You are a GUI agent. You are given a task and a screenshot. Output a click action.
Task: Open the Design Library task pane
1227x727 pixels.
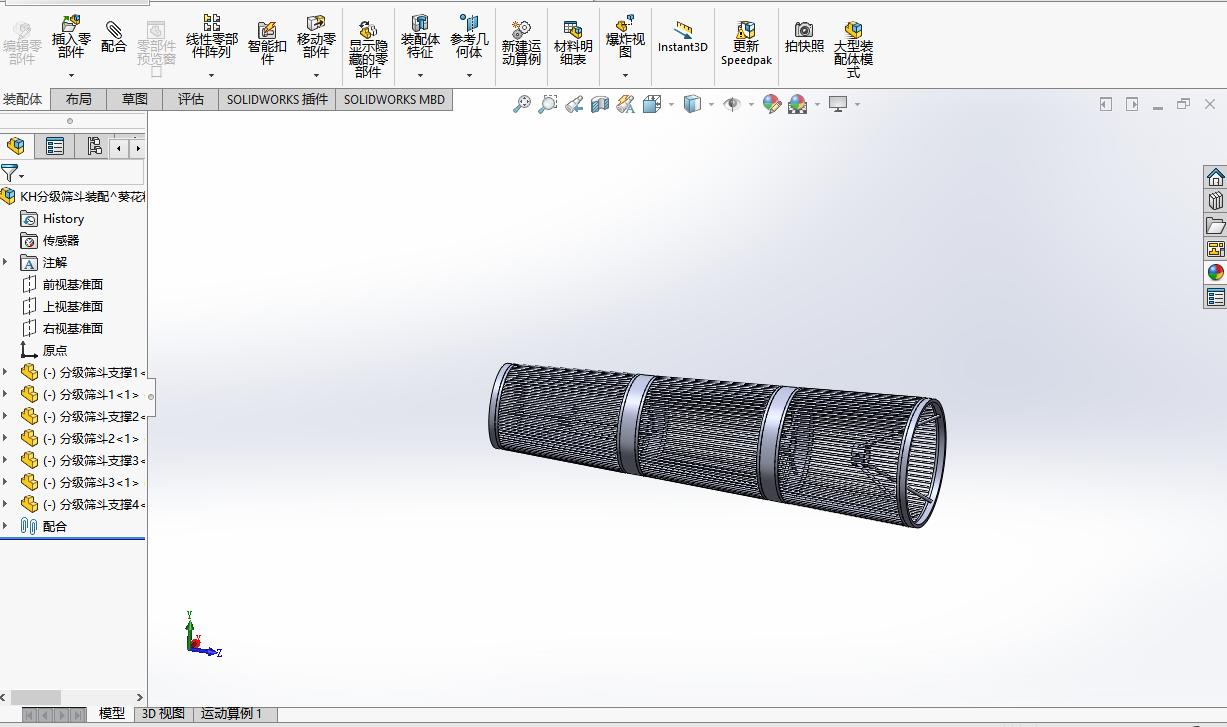pos(1215,201)
